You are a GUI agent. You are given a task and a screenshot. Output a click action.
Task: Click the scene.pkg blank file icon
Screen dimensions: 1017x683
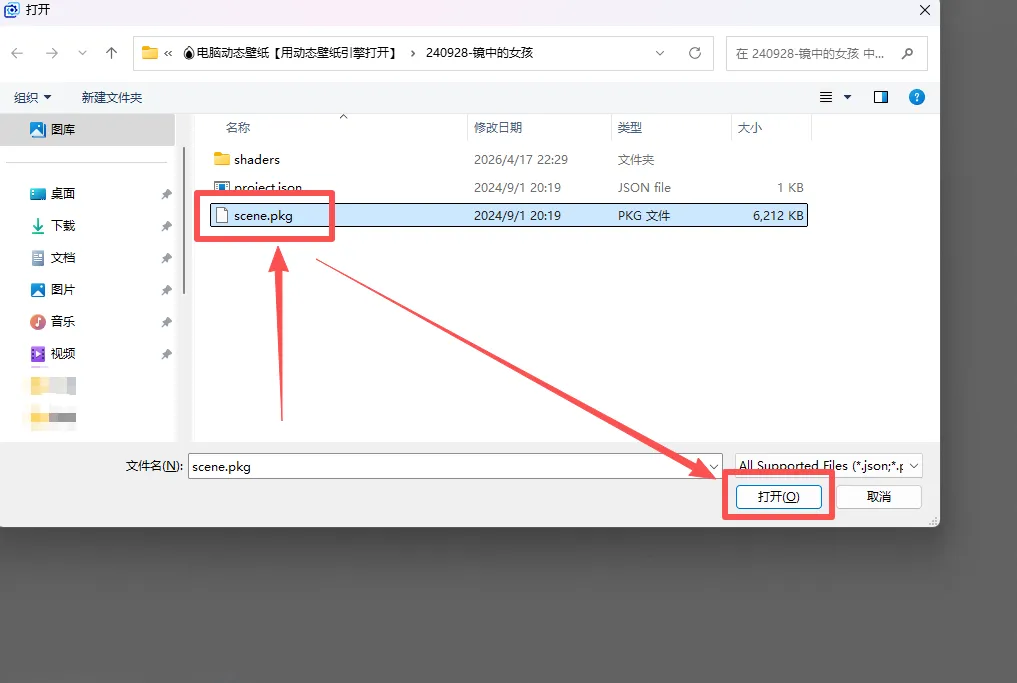(222, 215)
